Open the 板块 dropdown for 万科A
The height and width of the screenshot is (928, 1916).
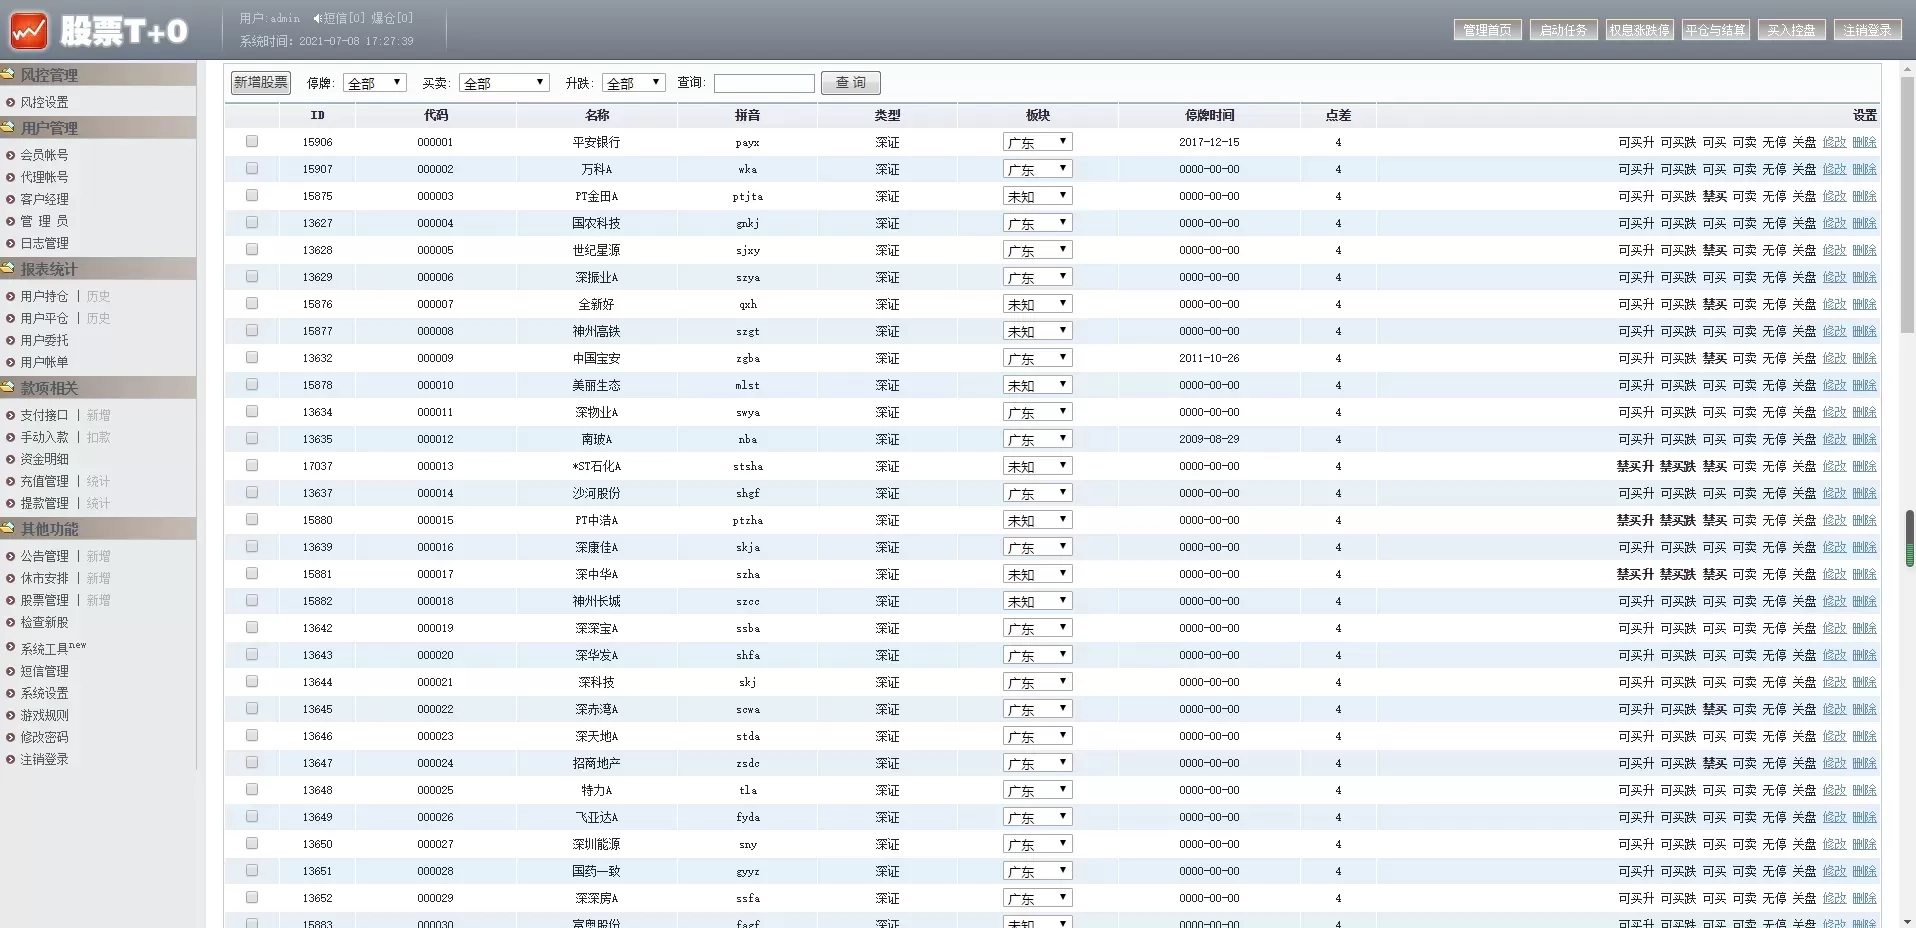(x=1037, y=170)
